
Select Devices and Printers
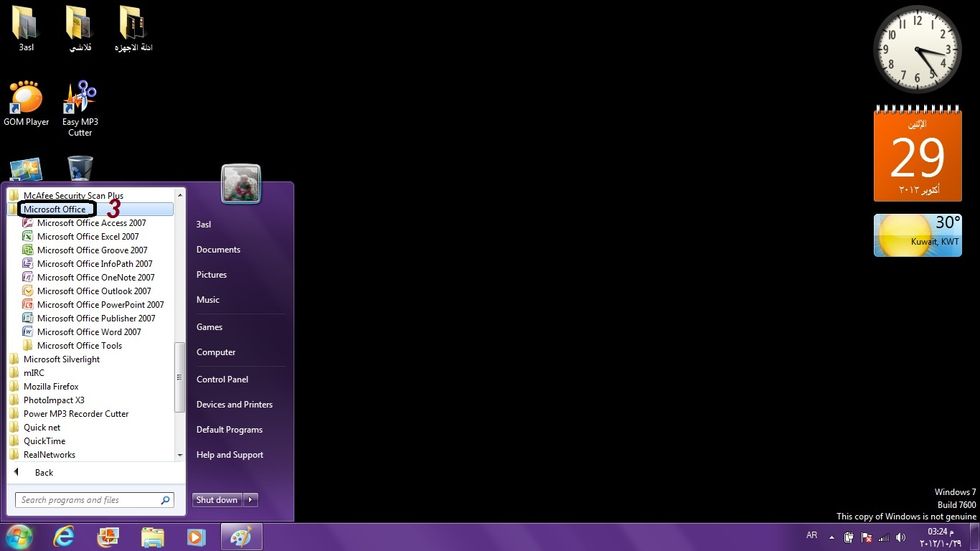coord(234,405)
